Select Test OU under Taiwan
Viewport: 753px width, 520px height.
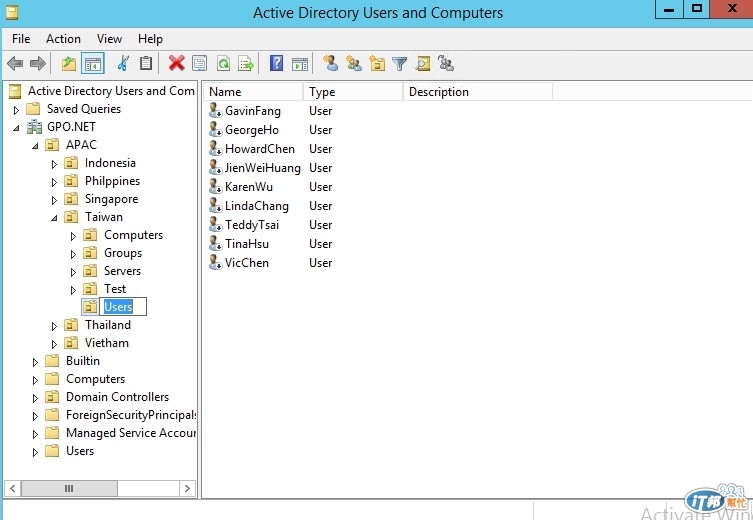(x=115, y=289)
